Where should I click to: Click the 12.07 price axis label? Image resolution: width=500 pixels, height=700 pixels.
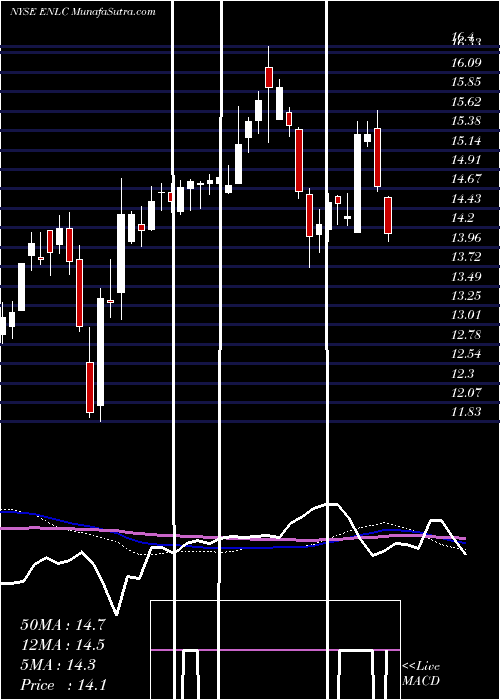[466, 393]
